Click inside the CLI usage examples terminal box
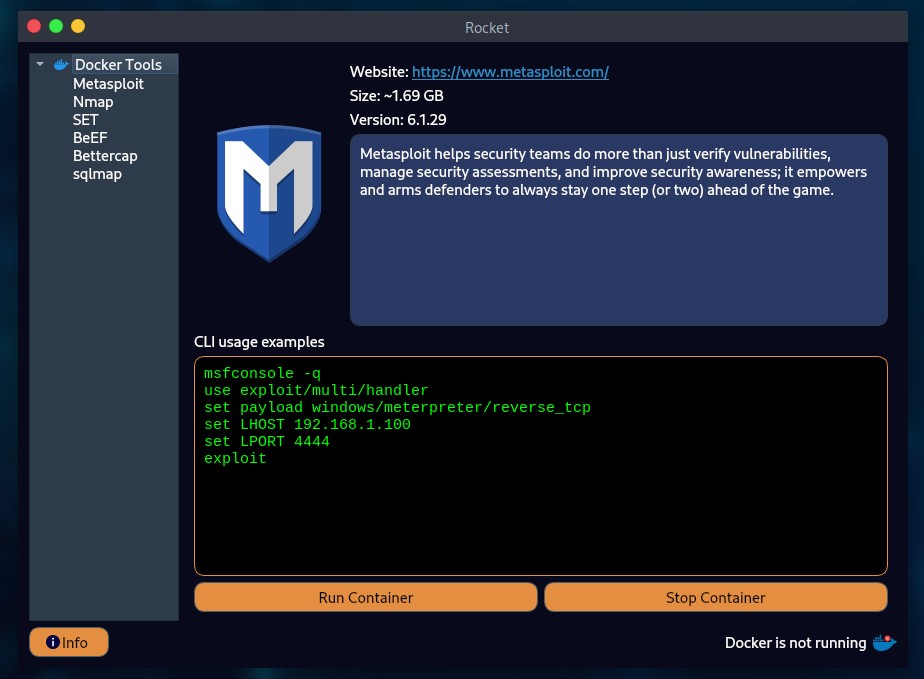 click(541, 466)
